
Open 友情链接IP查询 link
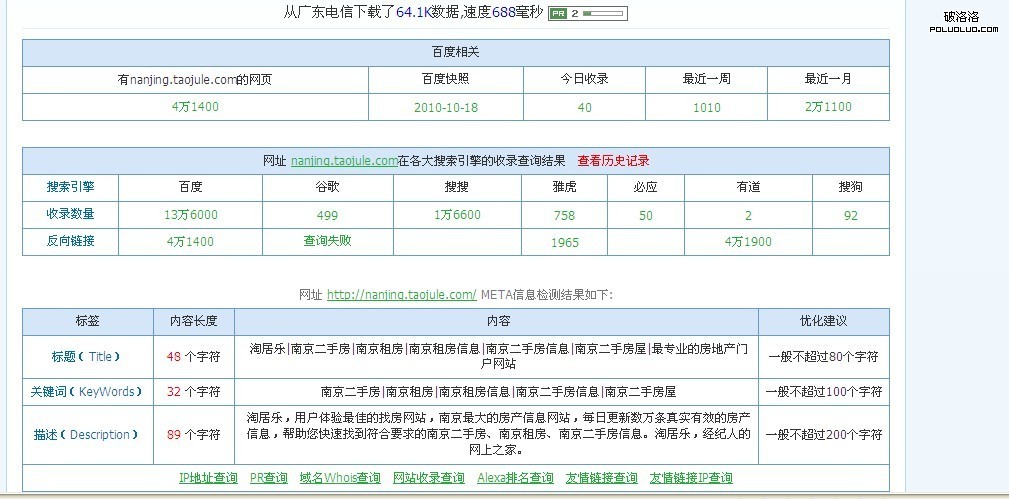(x=691, y=478)
